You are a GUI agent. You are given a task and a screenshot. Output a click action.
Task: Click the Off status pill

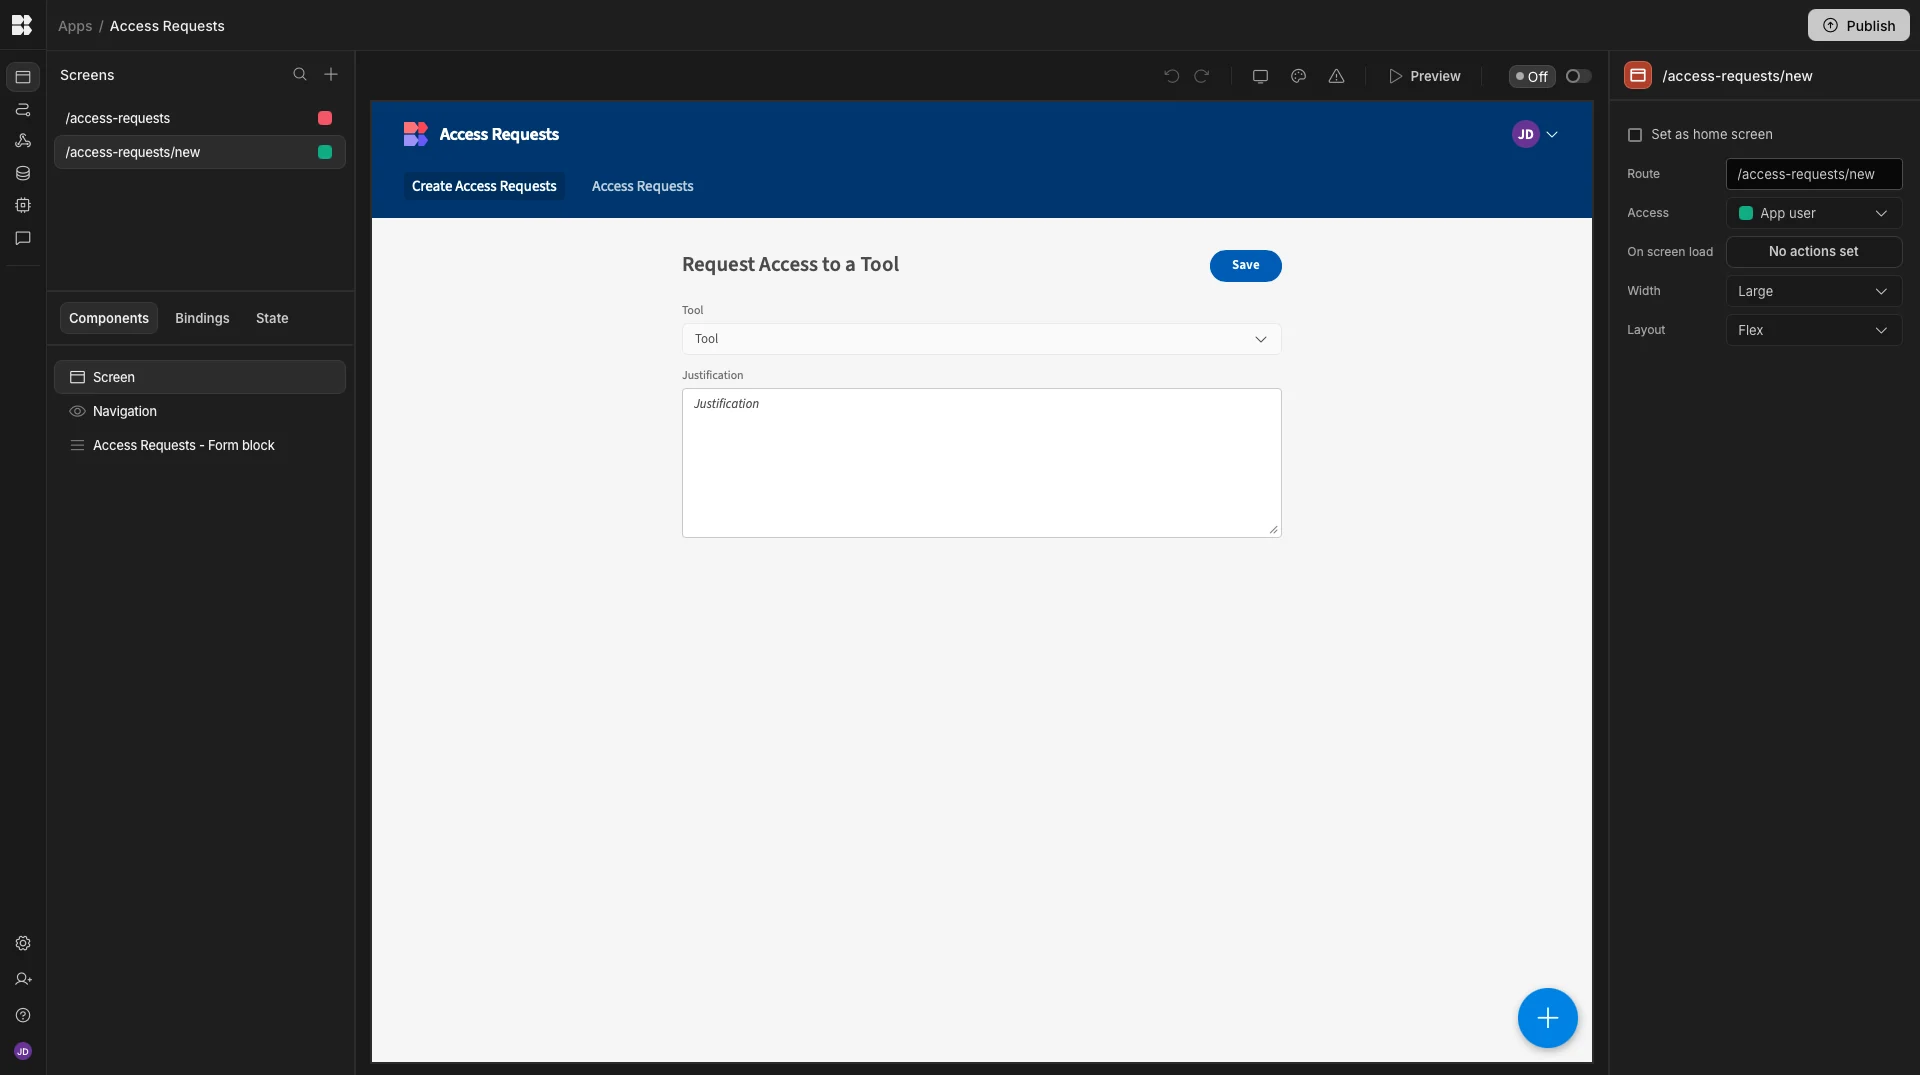tap(1531, 76)
